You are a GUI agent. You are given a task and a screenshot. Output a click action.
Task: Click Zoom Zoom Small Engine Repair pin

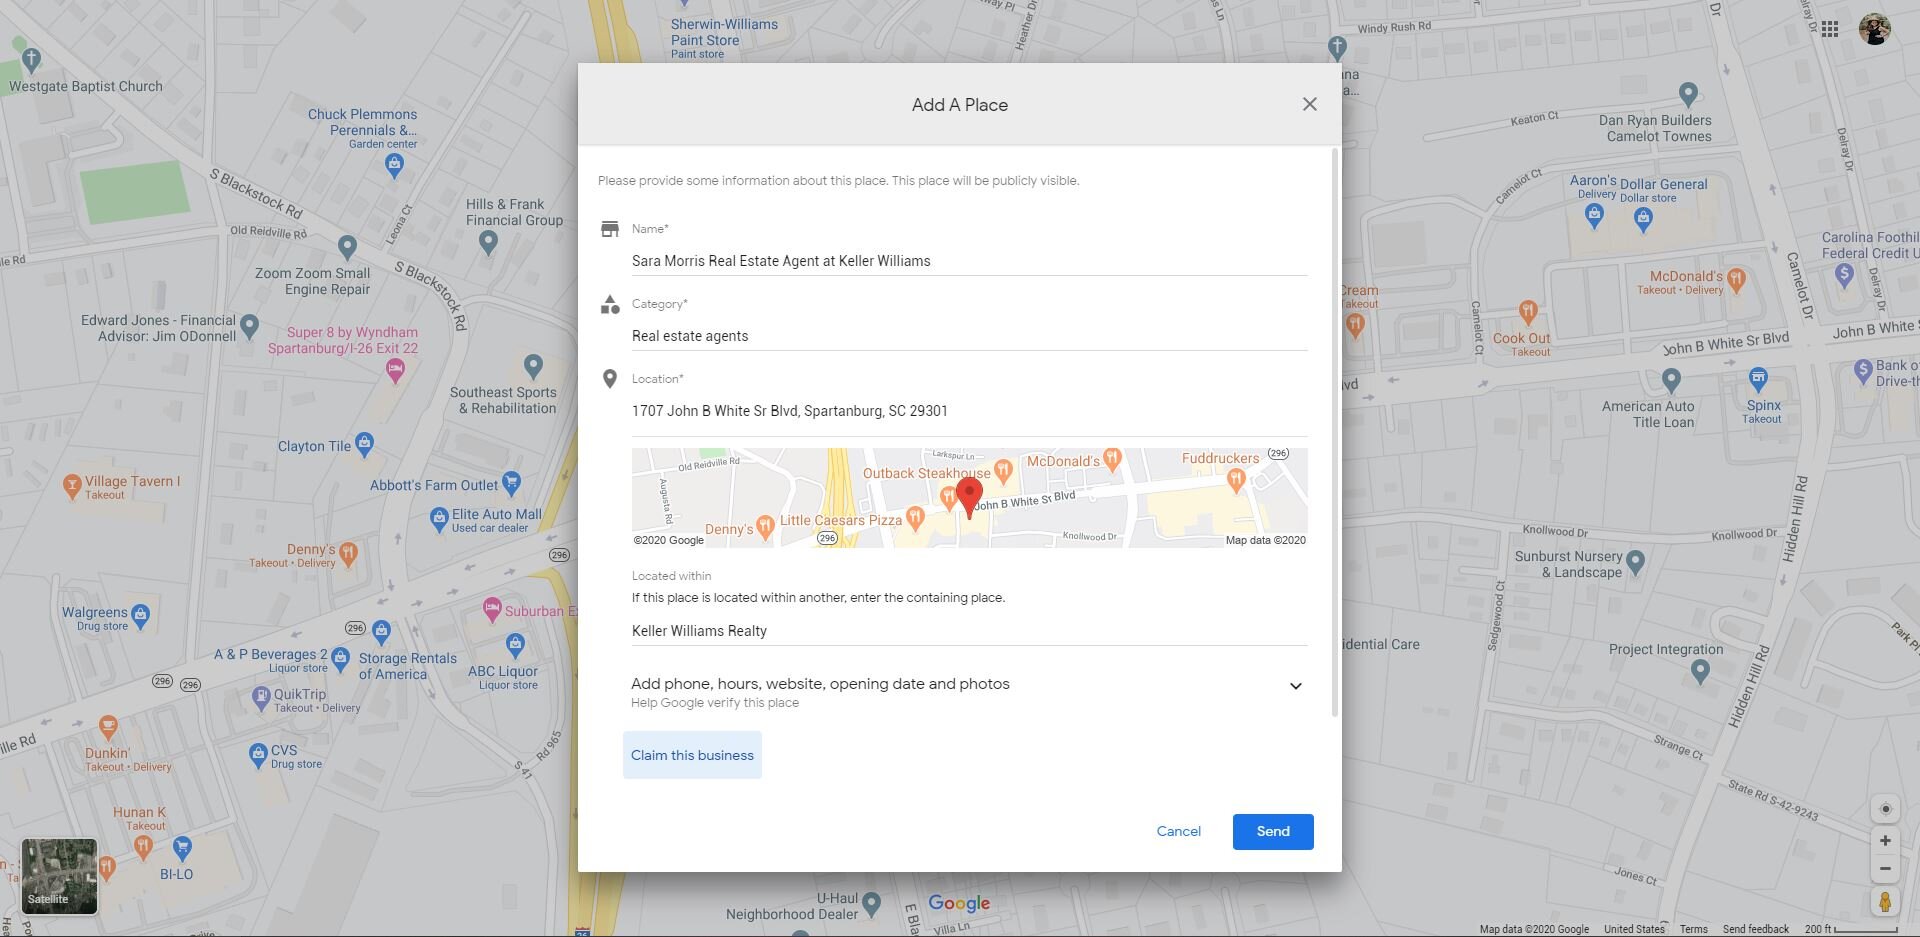[x=347, y=246]
